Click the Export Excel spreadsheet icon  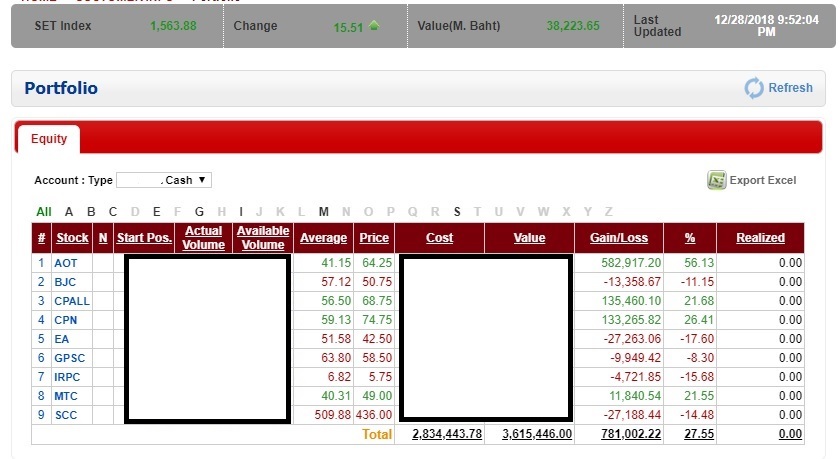click(x=716, y=180)
